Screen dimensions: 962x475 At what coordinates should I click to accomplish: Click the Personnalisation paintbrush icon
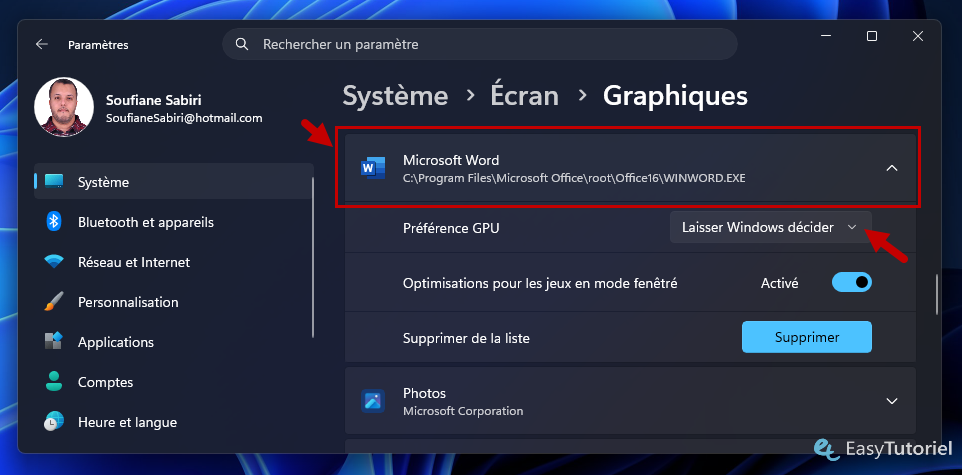54,302
